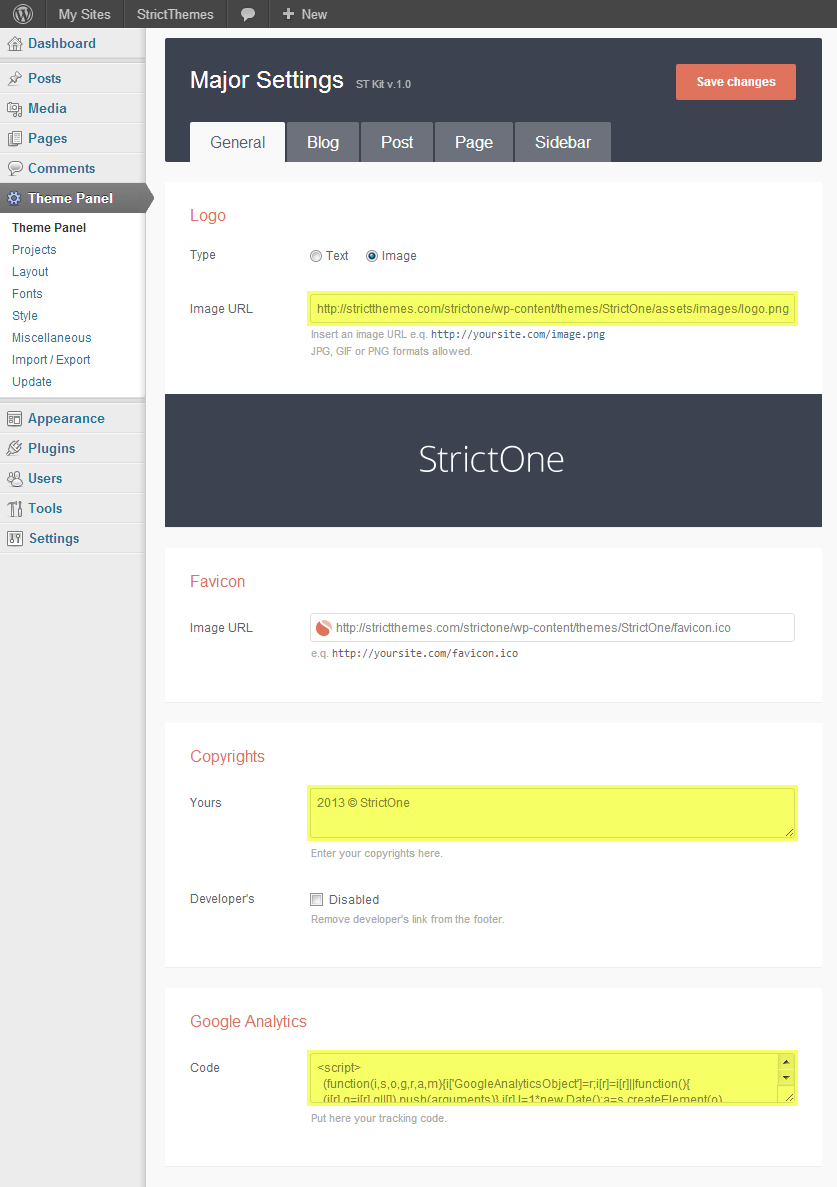Click the Users icon in sidebar
Viewport: 837px width, 1187px height.
coord(15,479)
